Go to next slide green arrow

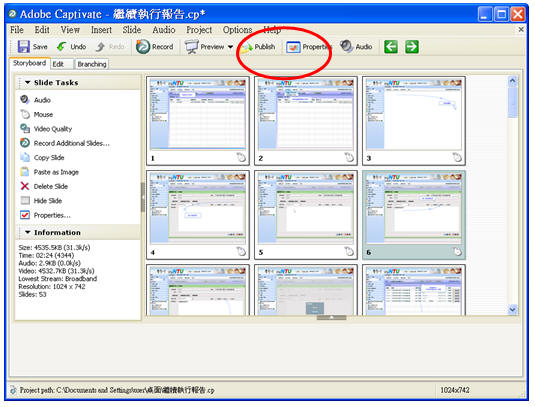point(412,47)
